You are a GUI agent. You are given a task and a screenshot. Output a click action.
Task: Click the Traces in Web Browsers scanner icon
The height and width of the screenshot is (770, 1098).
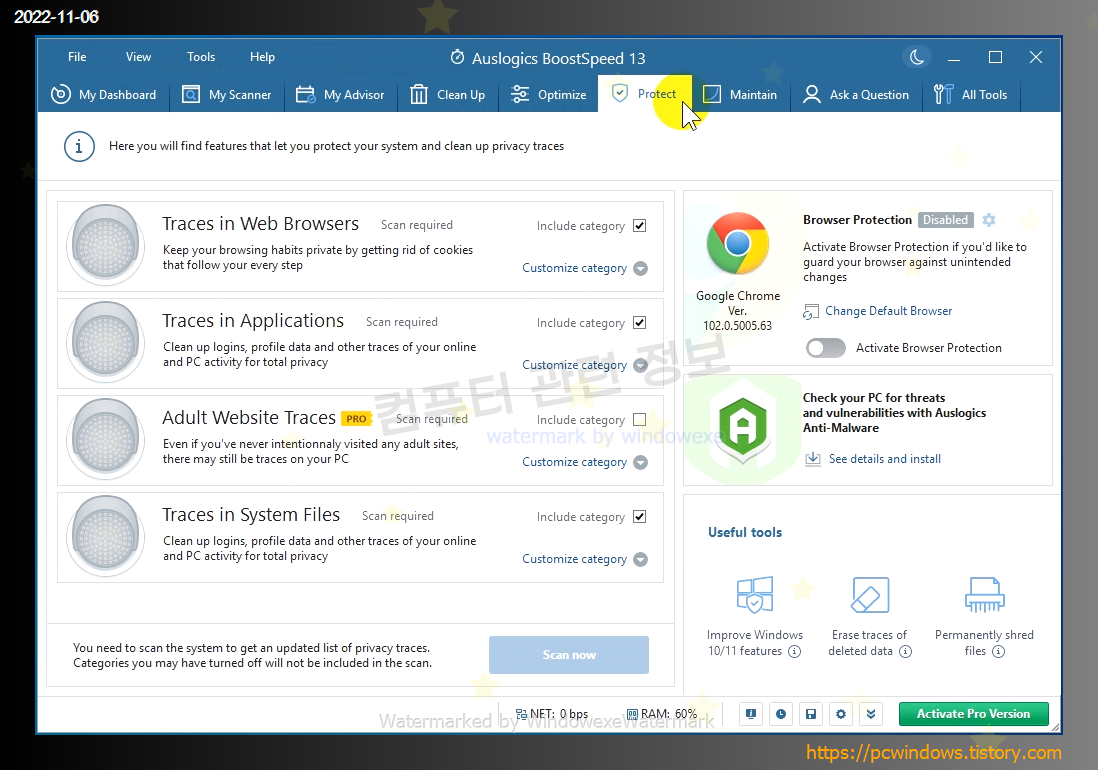(106, 244)
